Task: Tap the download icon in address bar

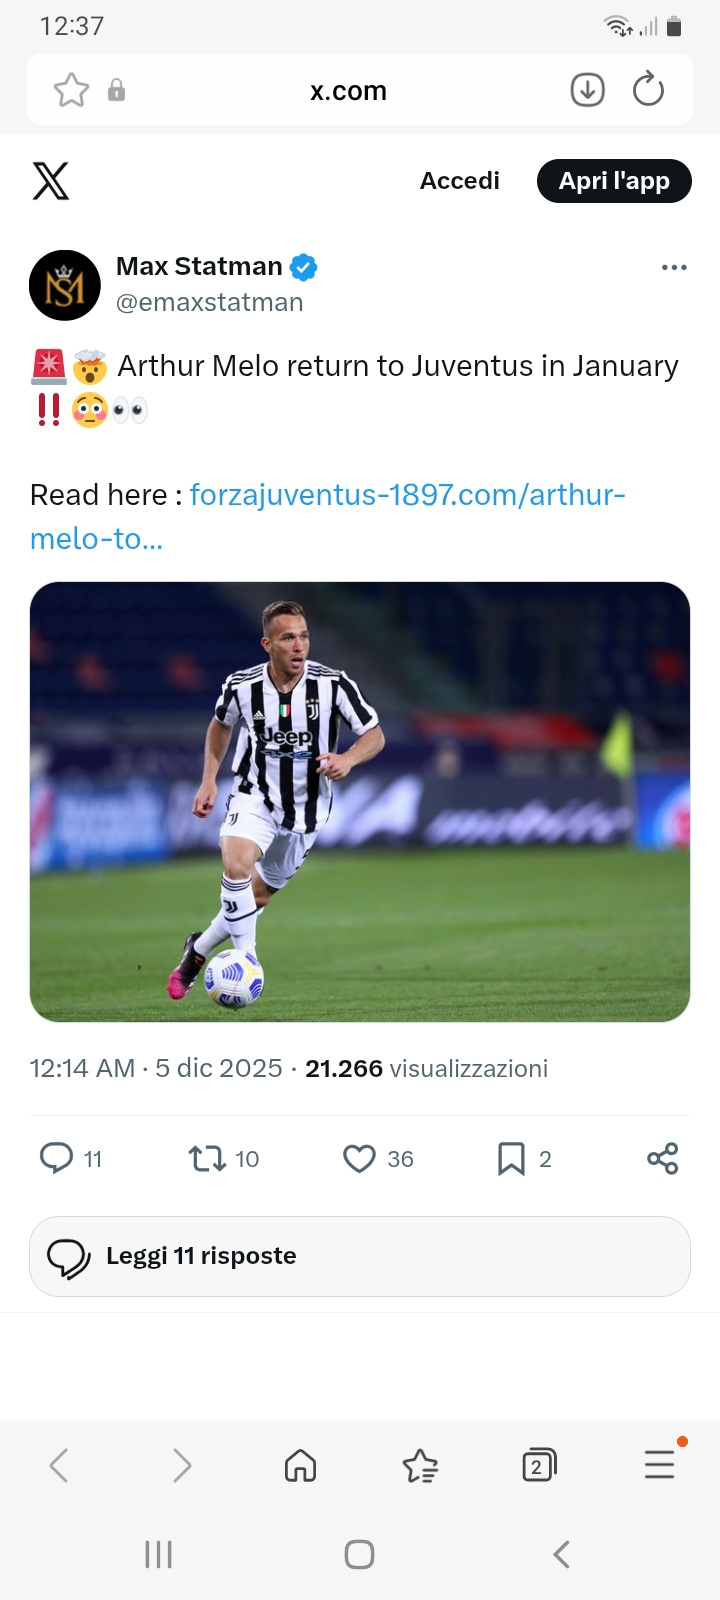Action: (587, 90)
